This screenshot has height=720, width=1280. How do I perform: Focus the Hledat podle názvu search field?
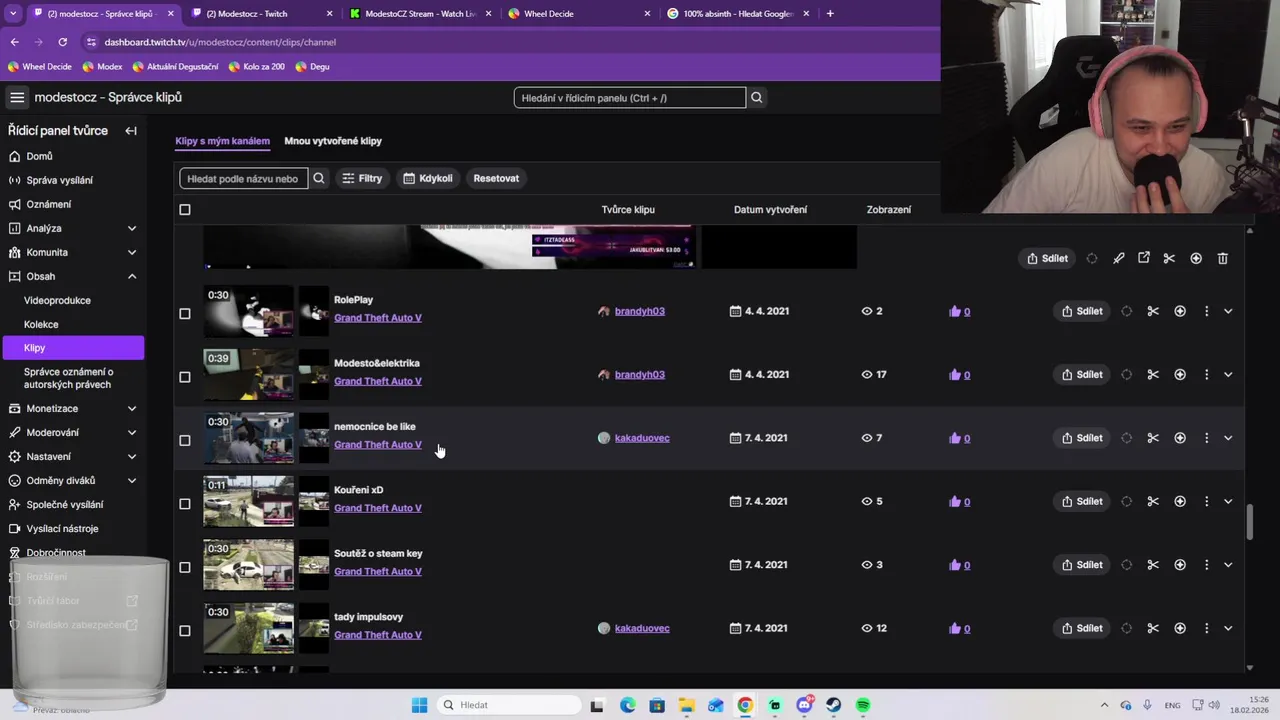tap(243, 178)
